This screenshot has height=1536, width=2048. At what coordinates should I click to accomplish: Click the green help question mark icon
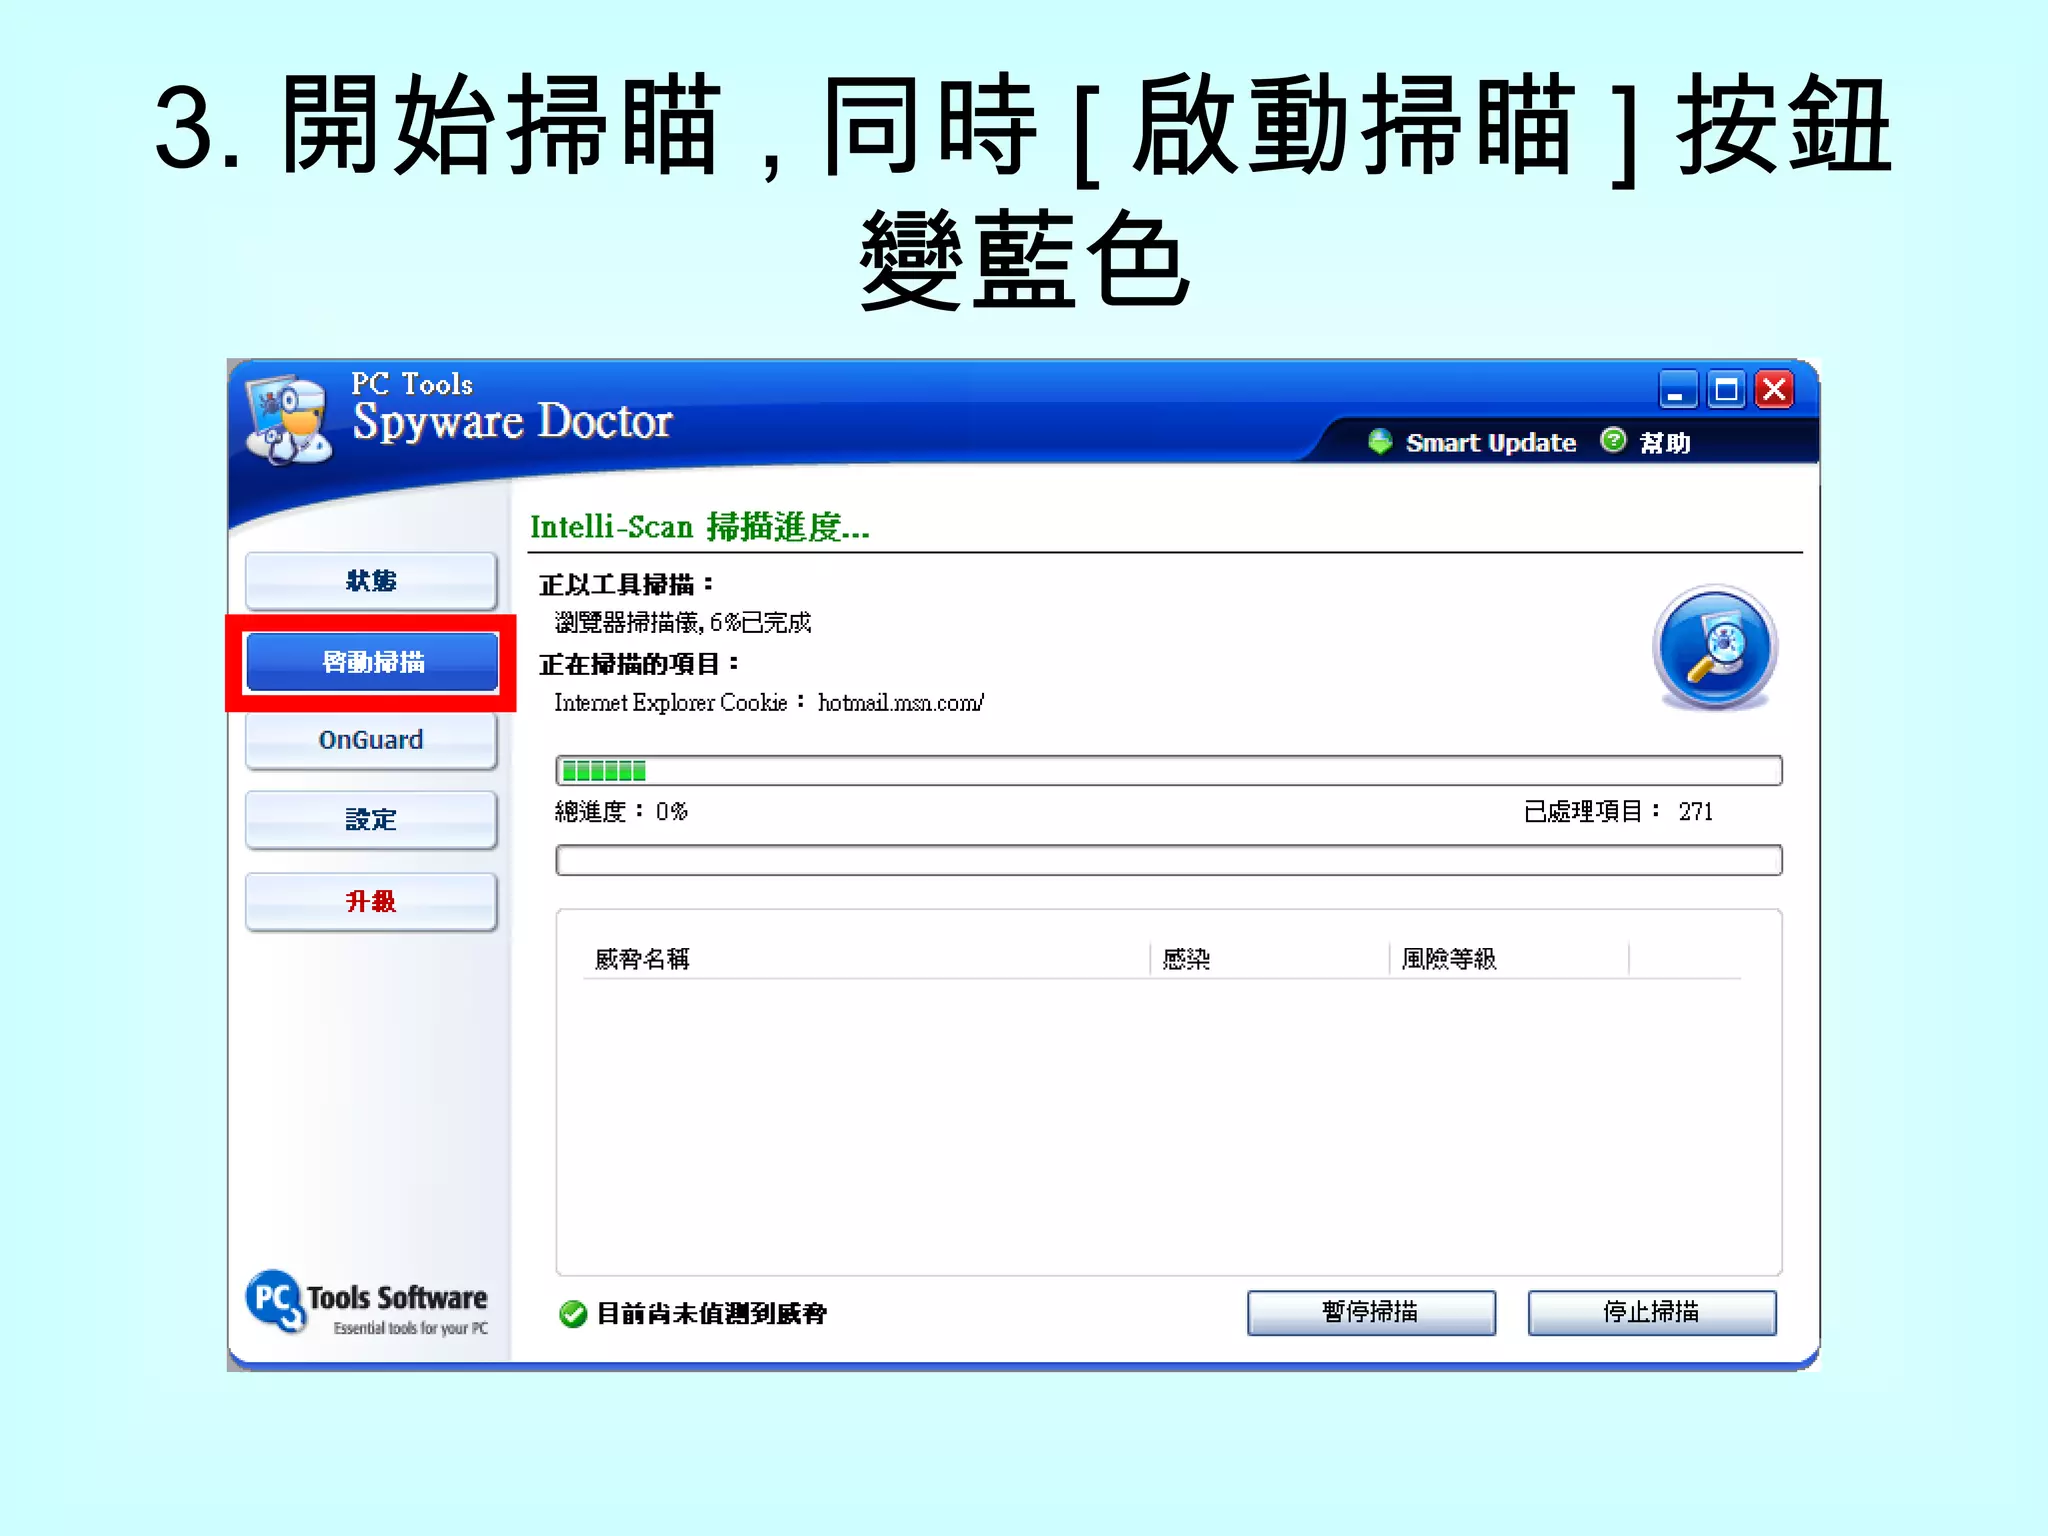pos(1613,440)
